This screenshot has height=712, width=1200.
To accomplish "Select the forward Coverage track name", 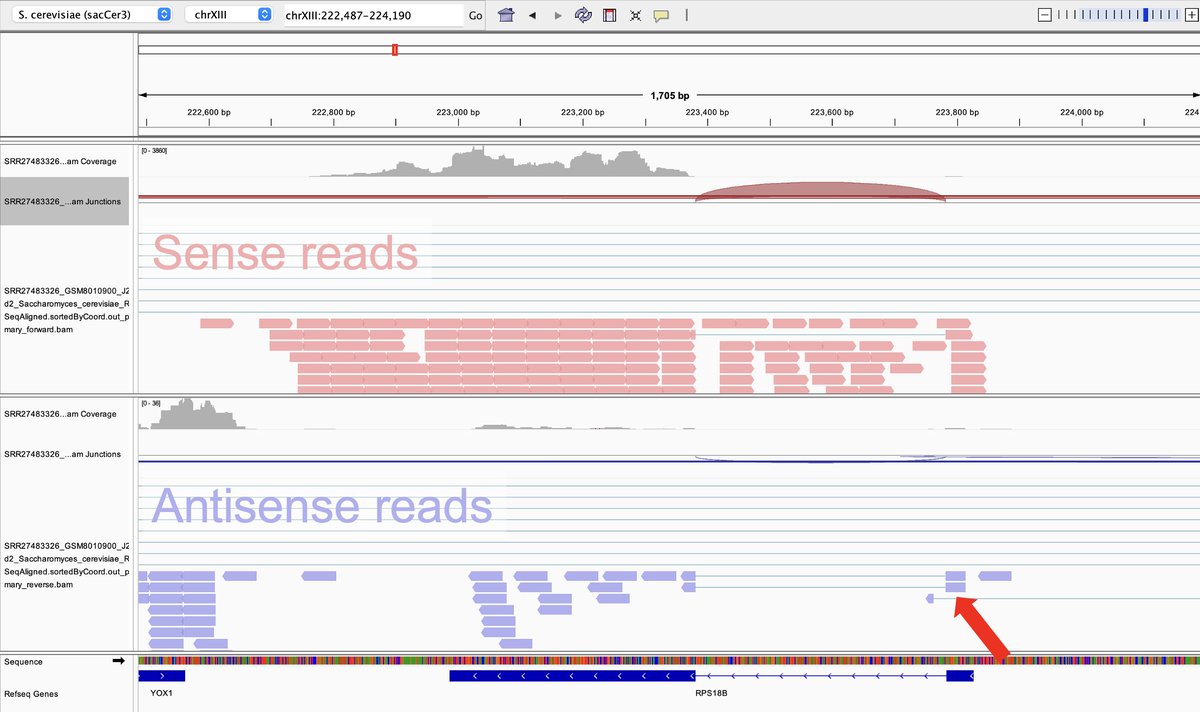I will pos(60,161).
